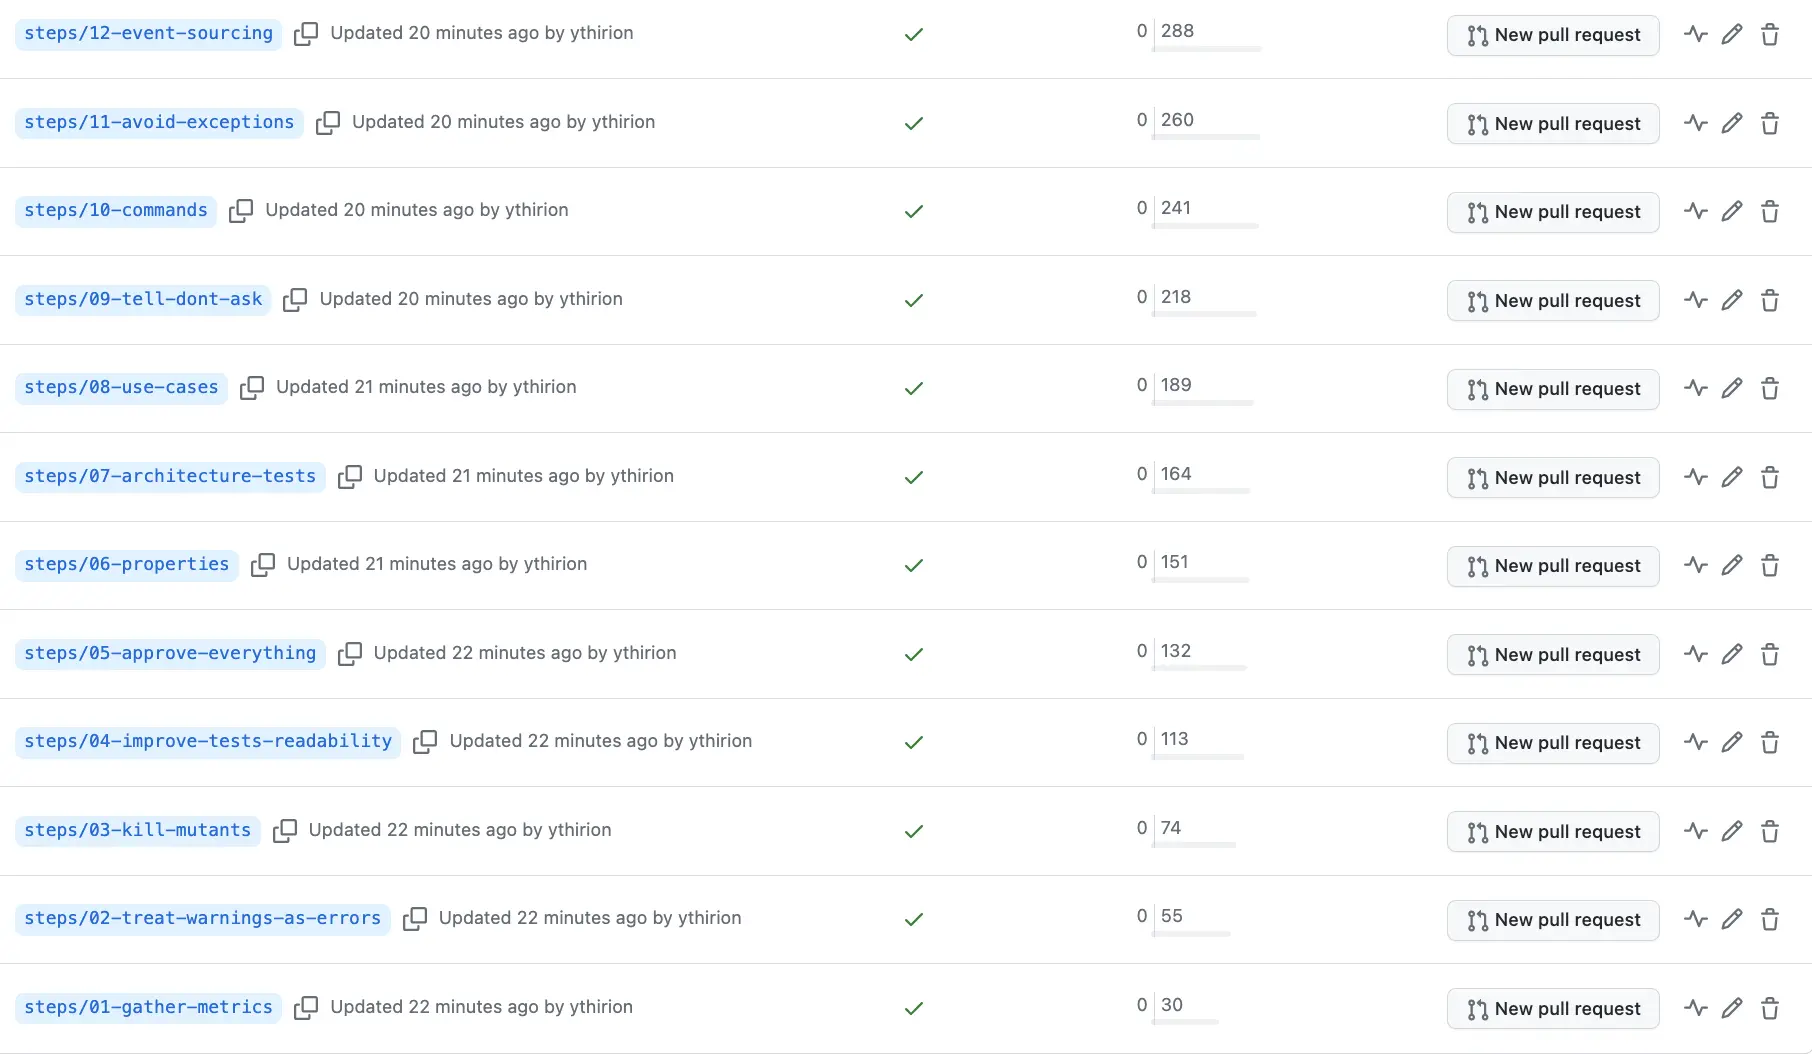Screen dimensions: 1812x1054
Task: Delete the steps/11-avoid-exceptions branch
Action: point(1769,124)
